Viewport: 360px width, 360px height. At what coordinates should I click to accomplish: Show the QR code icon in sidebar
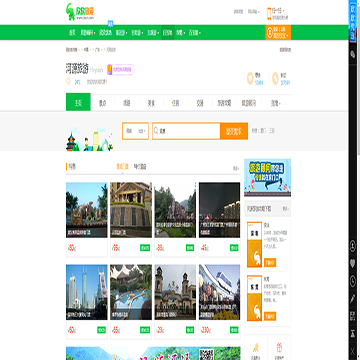[353, 316]
